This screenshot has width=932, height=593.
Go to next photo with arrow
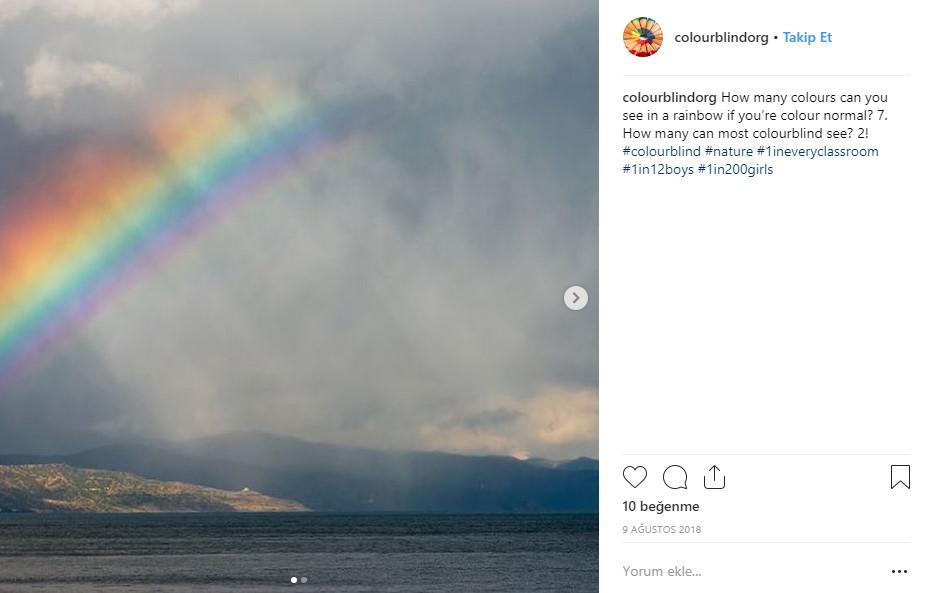point(575,298)
